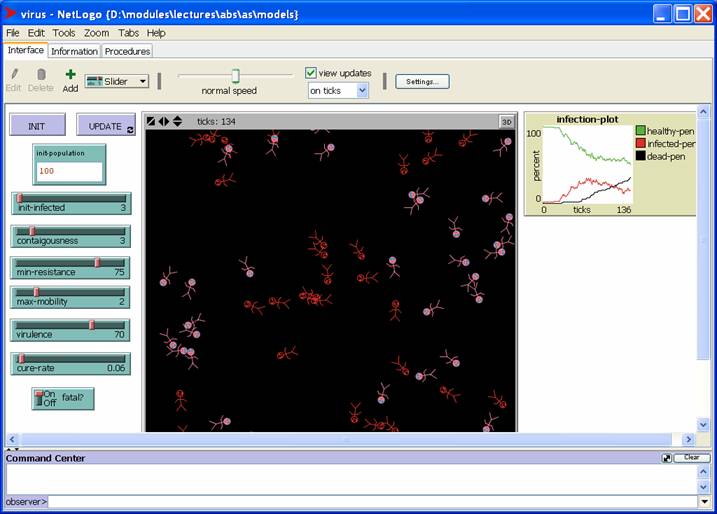Click the forever loop icon on the UPDATE button
Image resolution: width=717 pixels, height=514 pixels.
(x=130, y=130)
